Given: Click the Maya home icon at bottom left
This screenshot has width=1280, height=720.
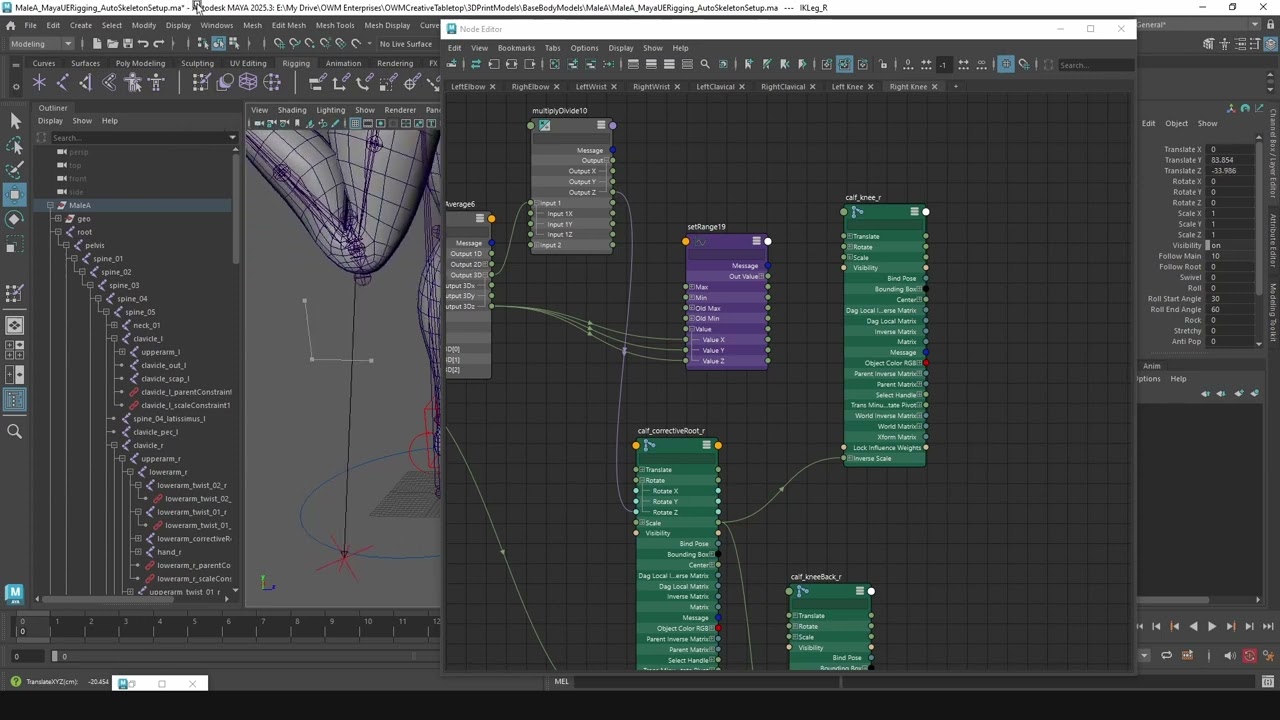Looking at the screenshot, I should pyautogui.click(x=14, y=593).
